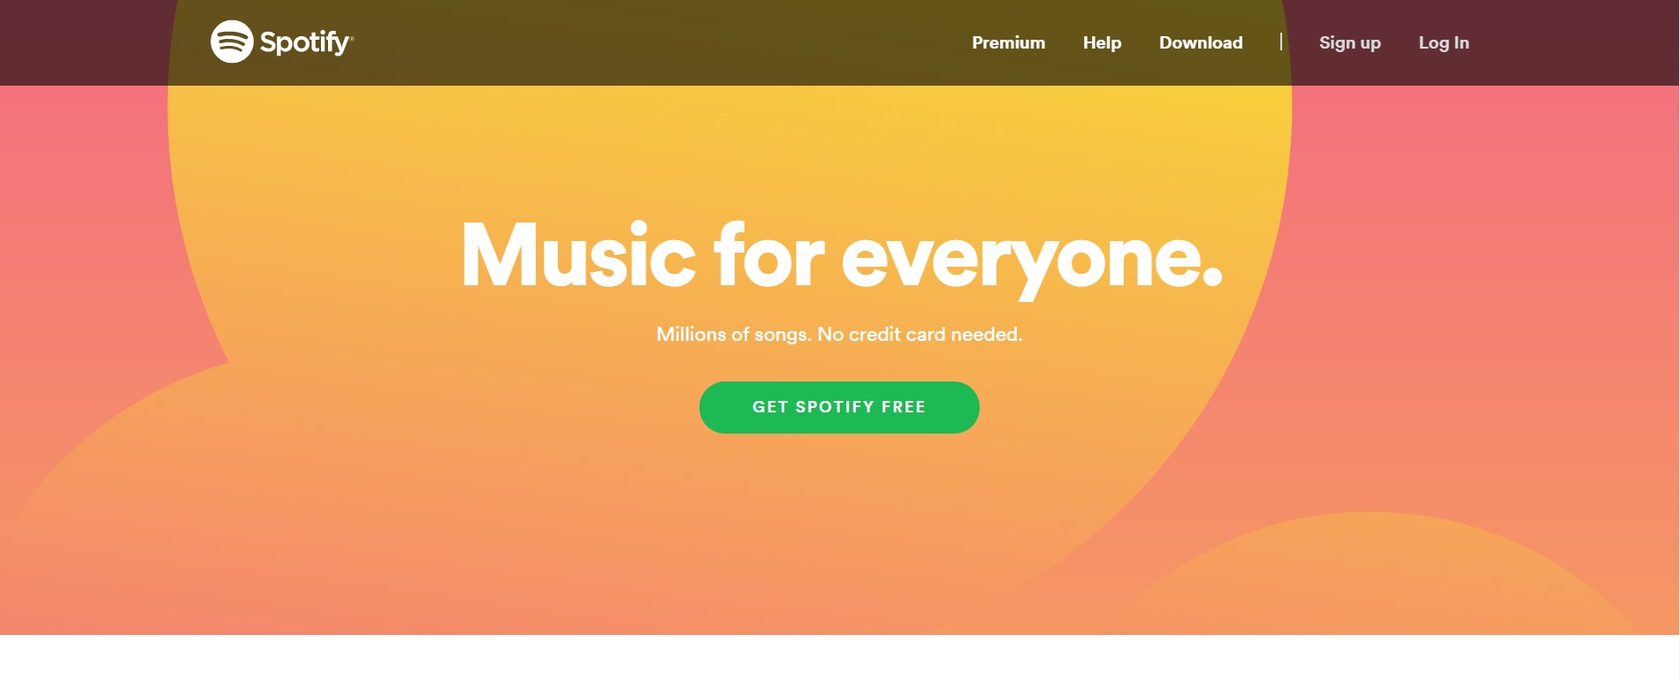Viewport: 1680px width, 680px height.
Task: Select the Log In link
Action: [1444, 43]
